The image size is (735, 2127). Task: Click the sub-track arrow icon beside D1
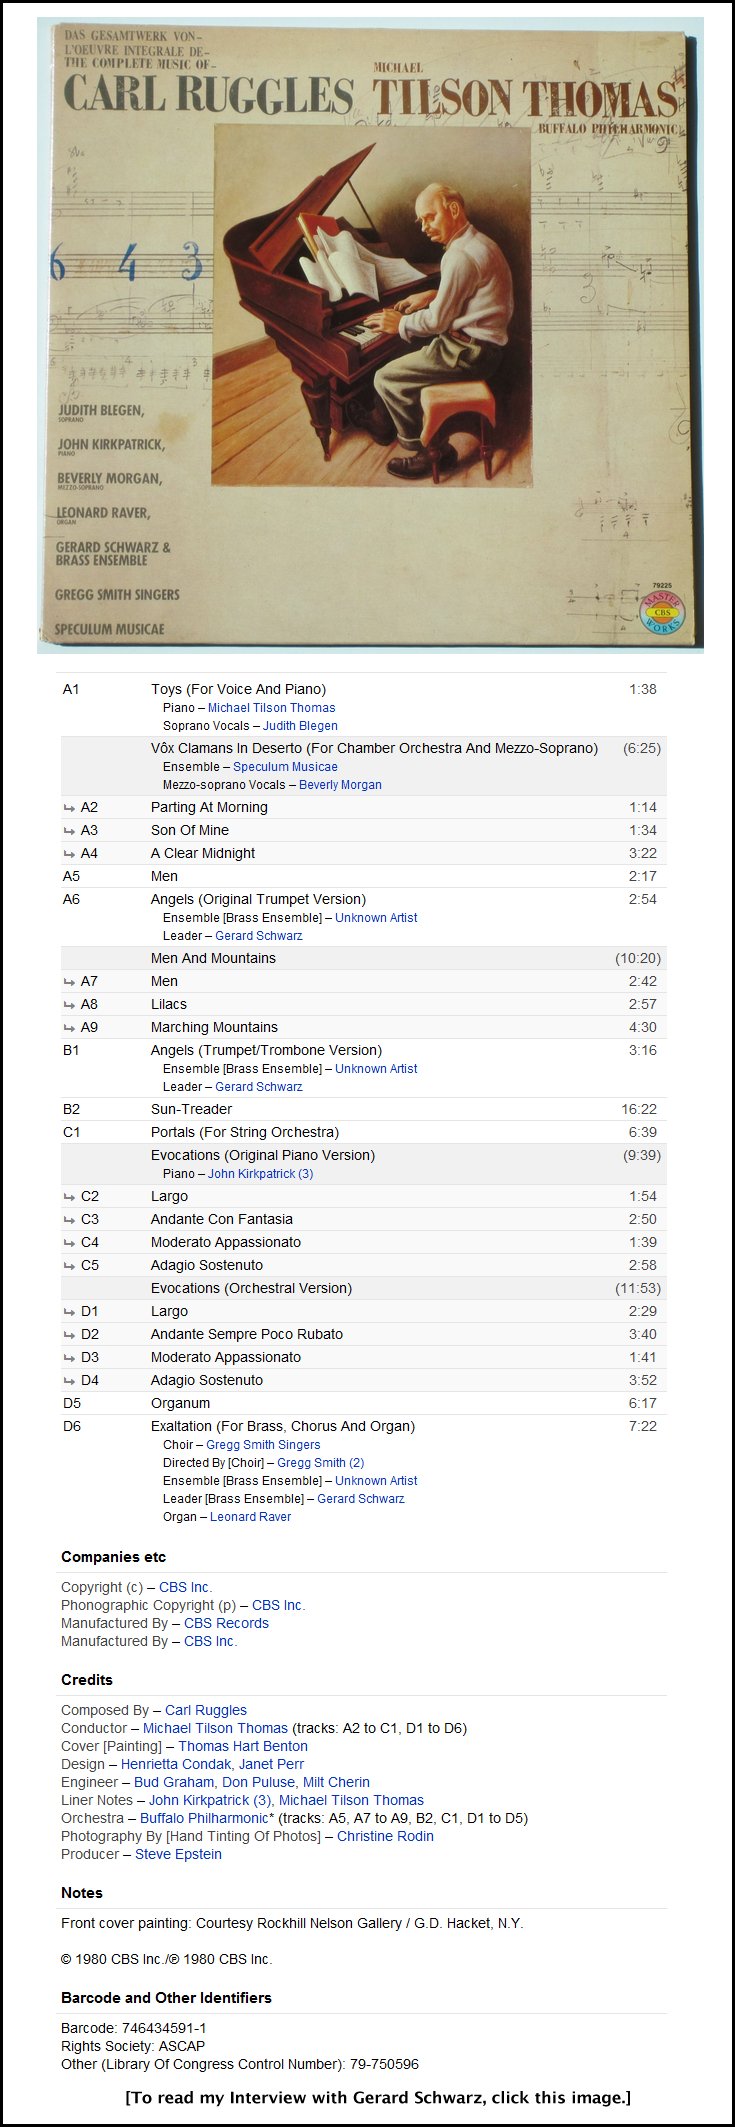[x=69, y=1311]
